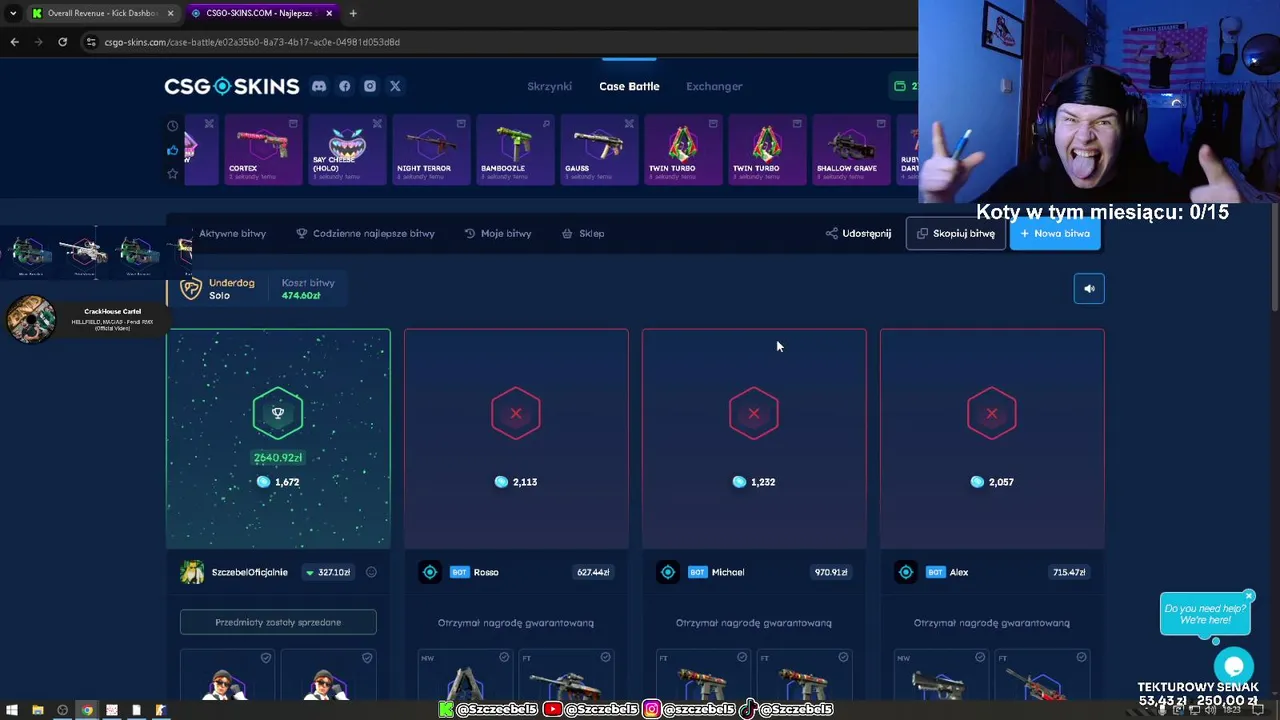
Task: Open Chrome from the Windows taskbar
Action: (x=87, y=710)
